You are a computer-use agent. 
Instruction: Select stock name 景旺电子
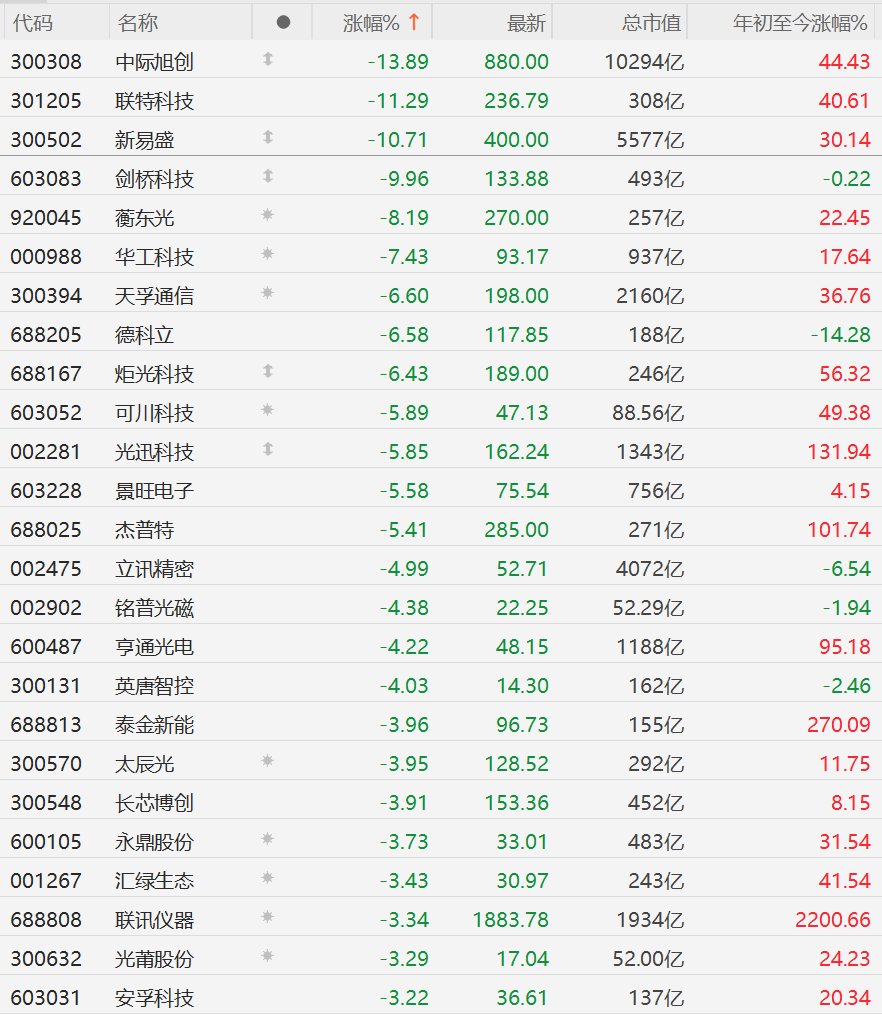[x=155, y=491]
